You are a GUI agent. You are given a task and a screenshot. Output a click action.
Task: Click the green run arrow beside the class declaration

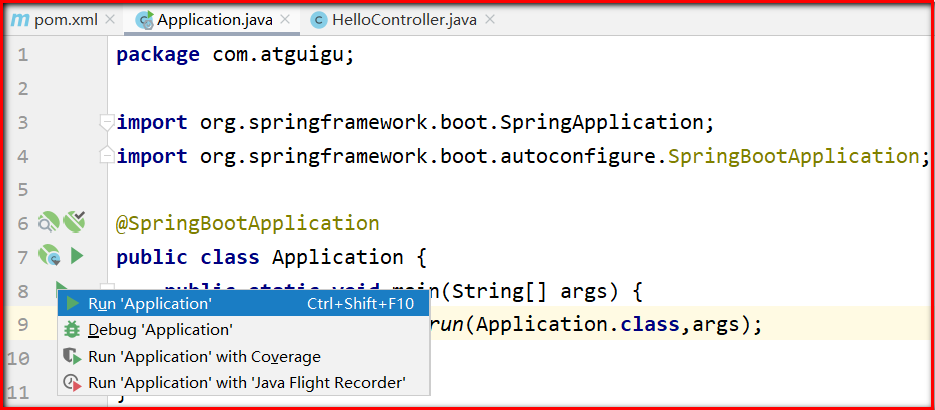[x=77, y=257]
